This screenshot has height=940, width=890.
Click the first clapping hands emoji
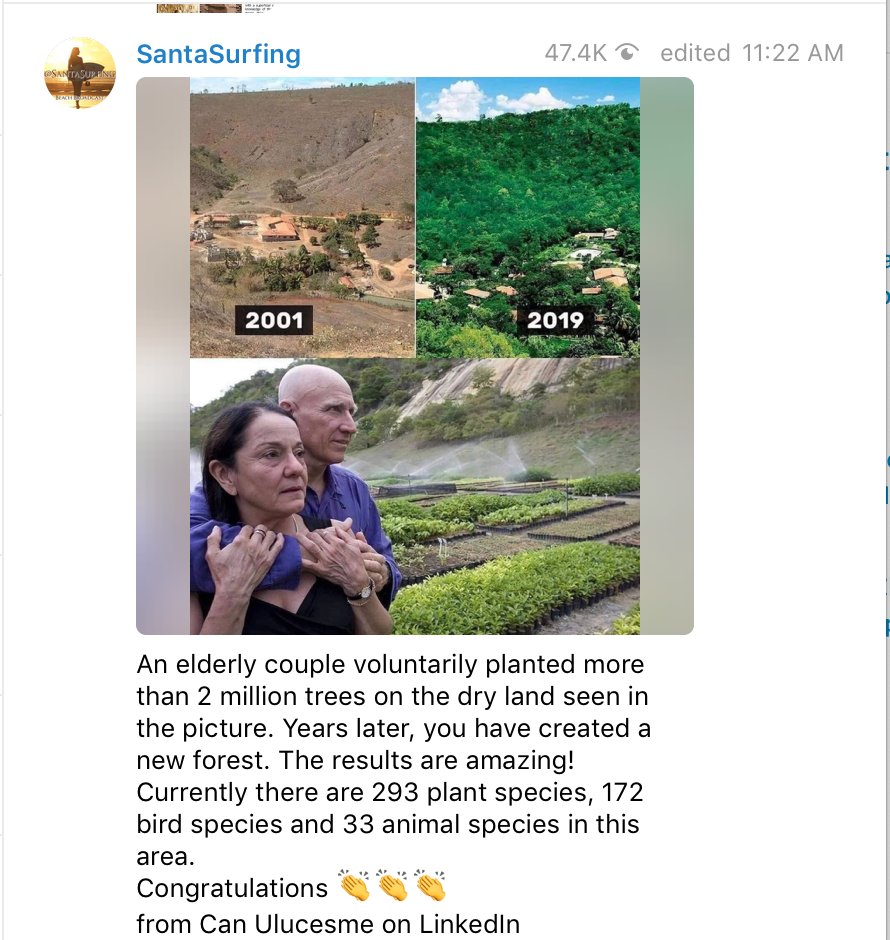click(354, 887)
